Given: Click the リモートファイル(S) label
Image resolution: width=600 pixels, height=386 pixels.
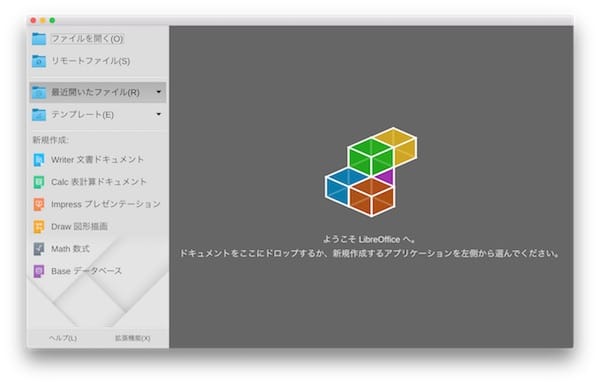Looking at the screenshot, I should coord(91,61).
